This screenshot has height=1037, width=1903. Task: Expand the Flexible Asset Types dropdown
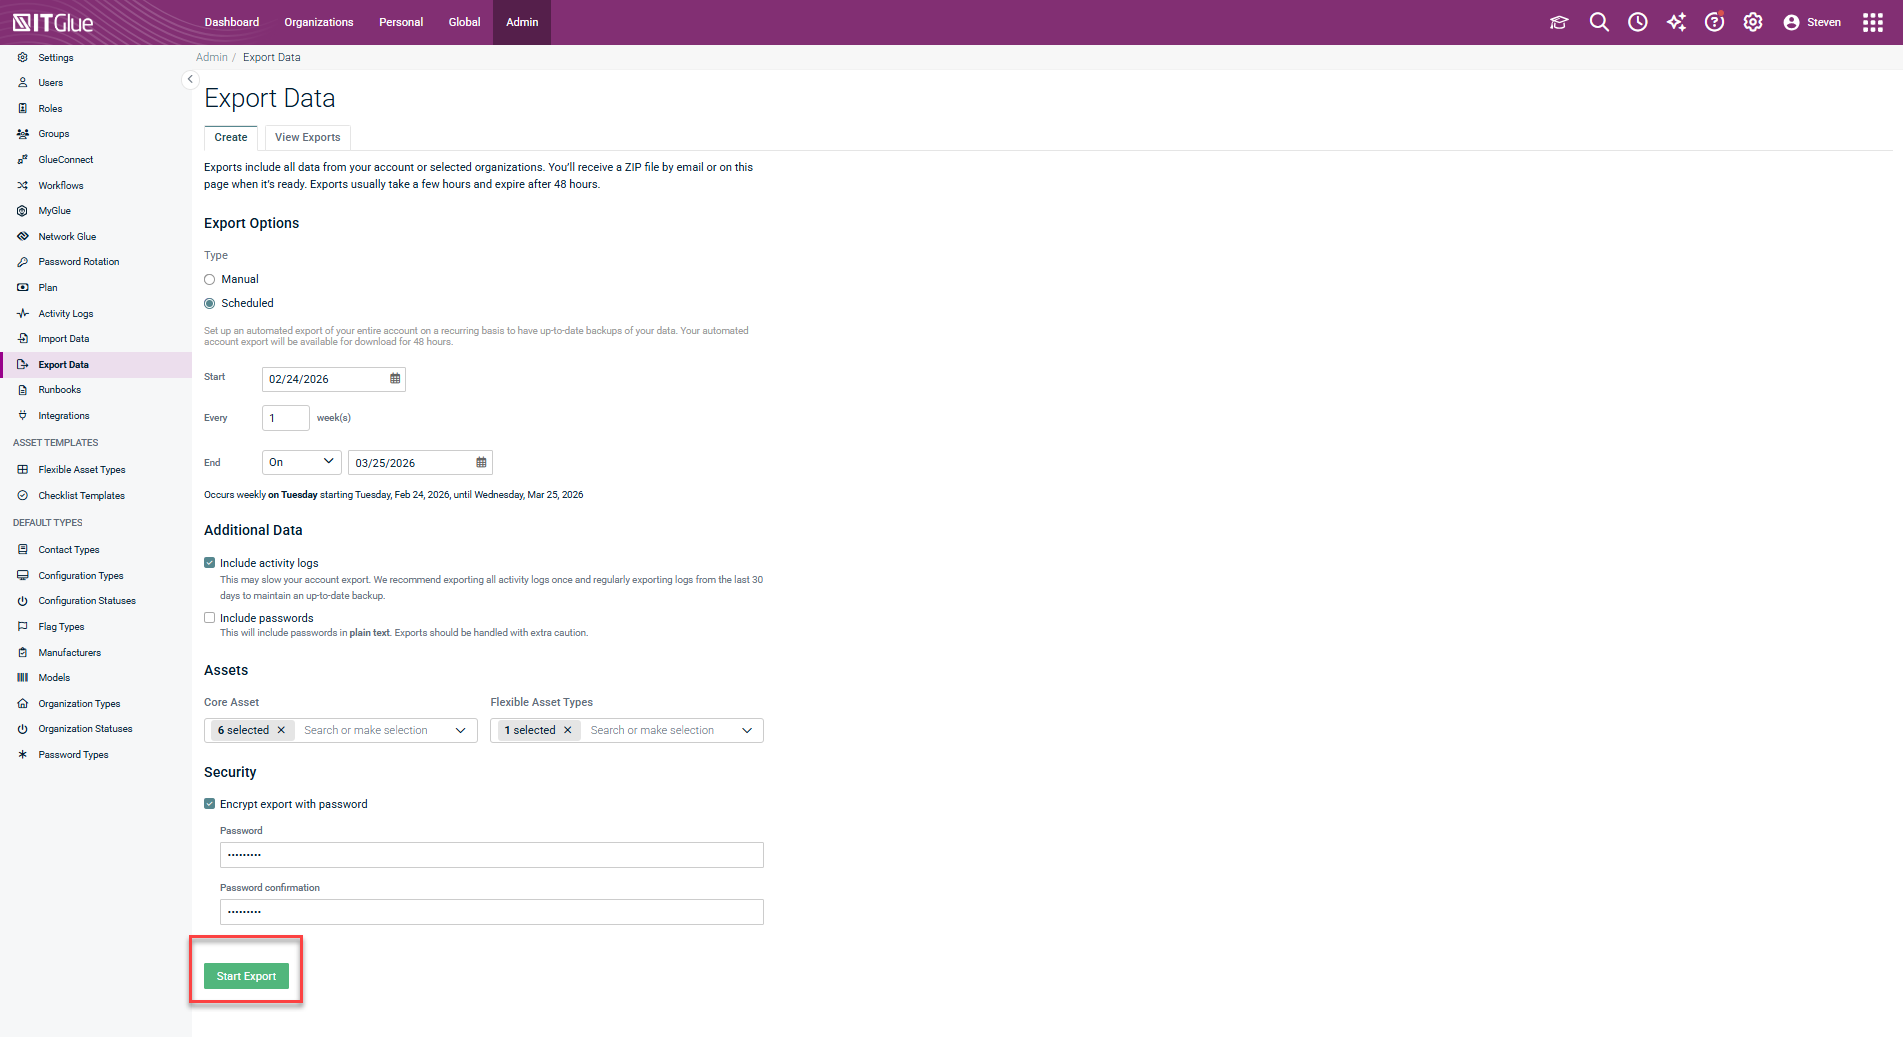746,730
